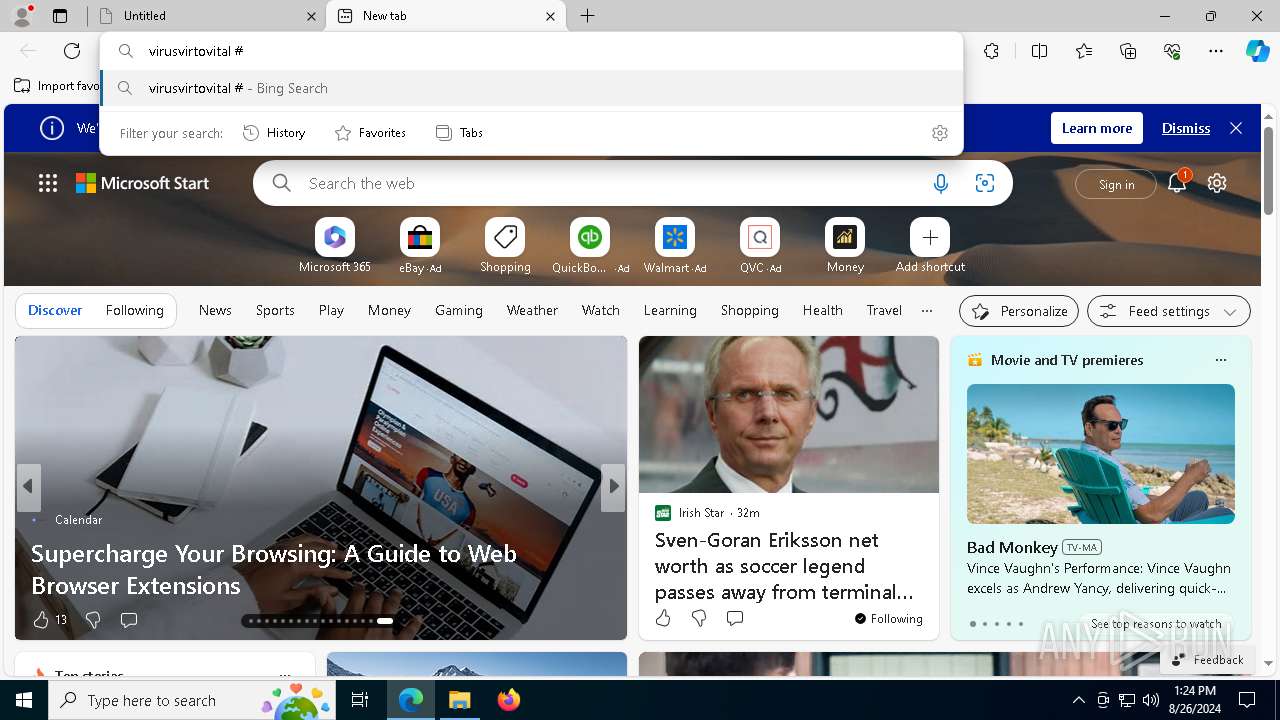Open Shopping shortcut tile

(505, 246)
